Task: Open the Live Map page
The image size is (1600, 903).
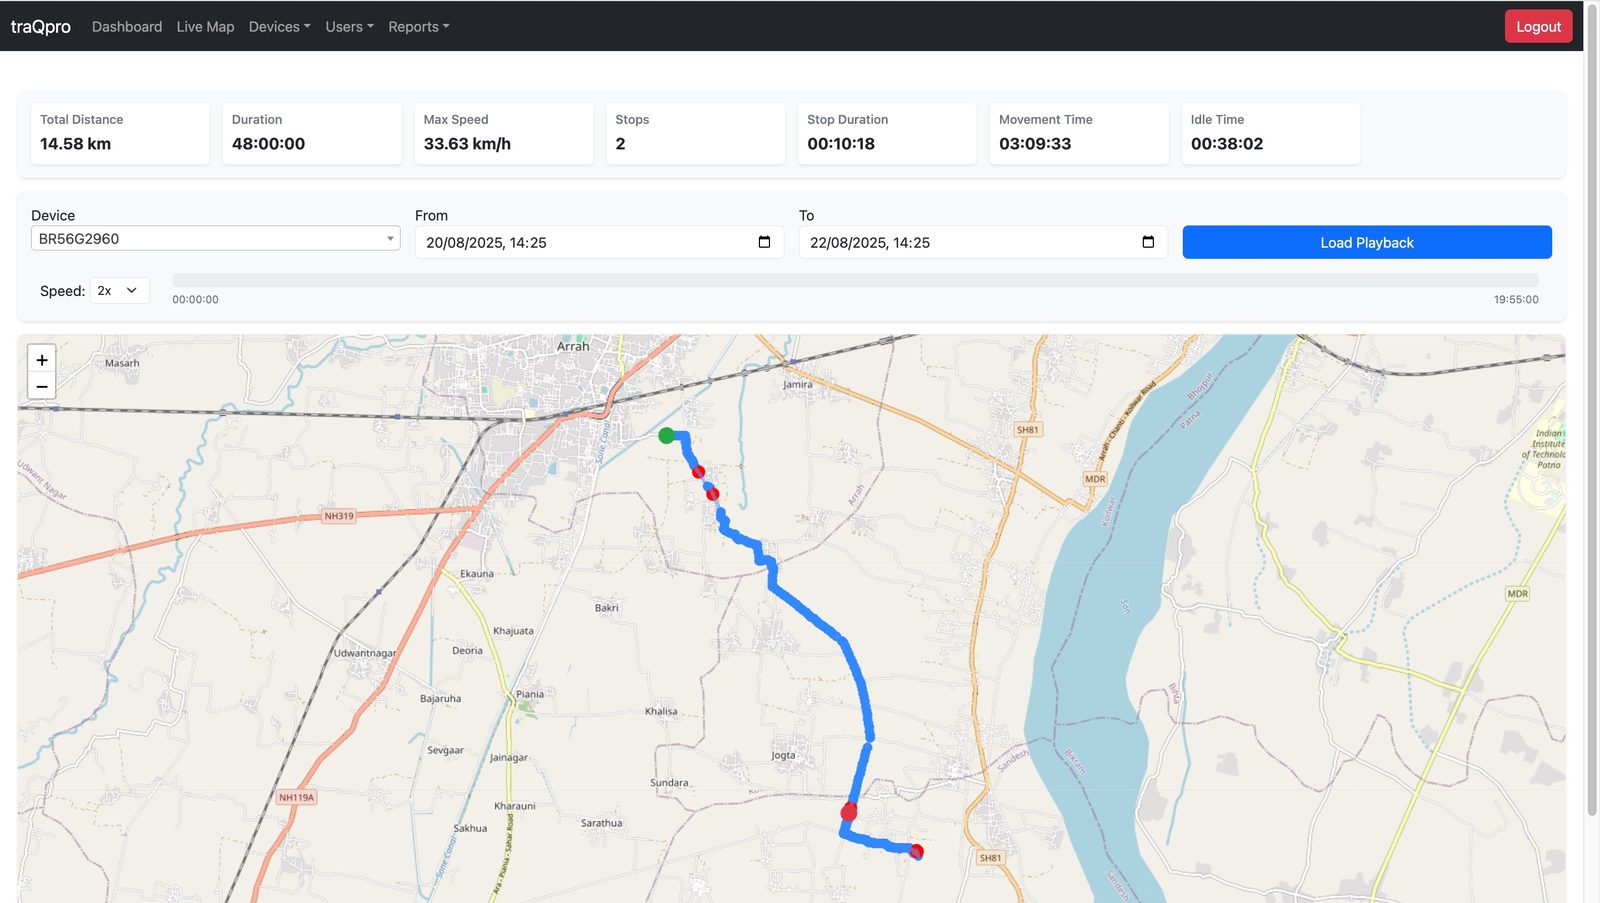Action: [205, 27]
